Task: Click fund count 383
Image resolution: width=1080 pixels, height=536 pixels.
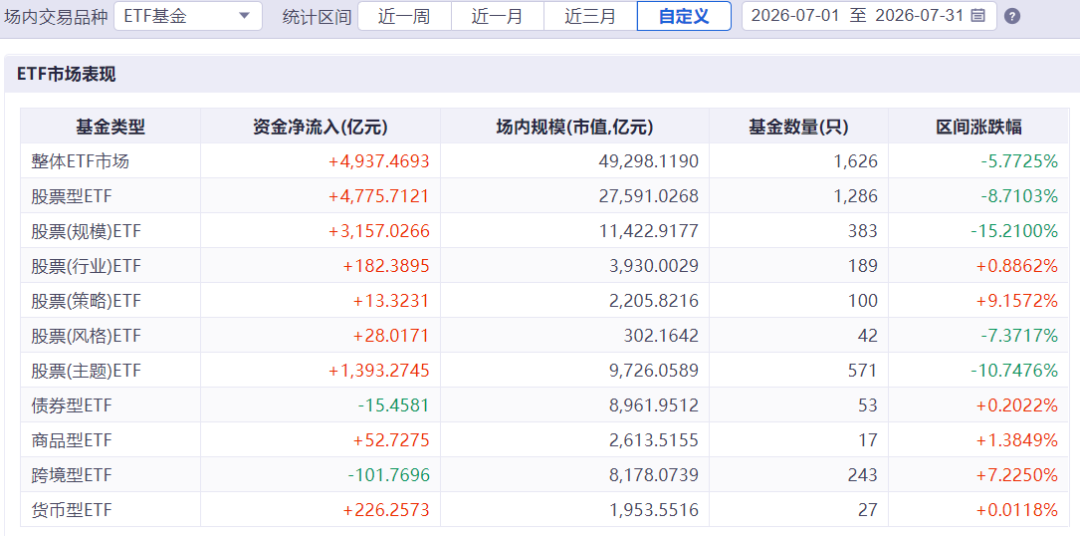Action: (864, 231)
